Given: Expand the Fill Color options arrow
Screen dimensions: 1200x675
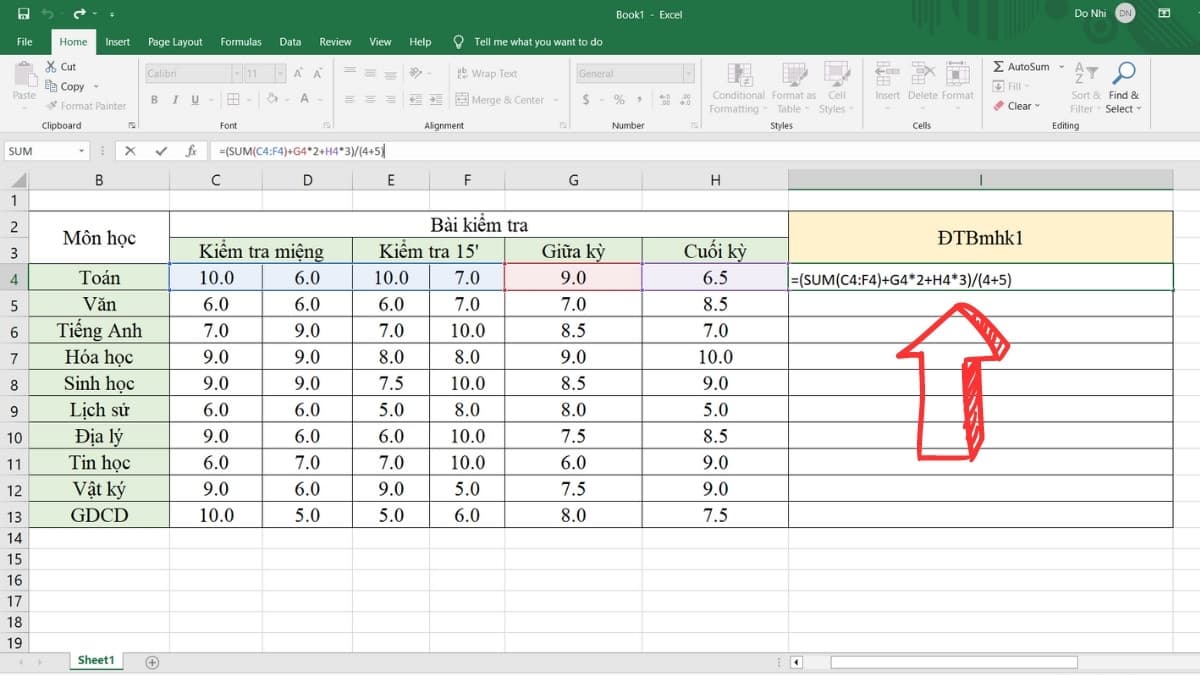Looking at the screenshot, I should (x=285, y=100).
